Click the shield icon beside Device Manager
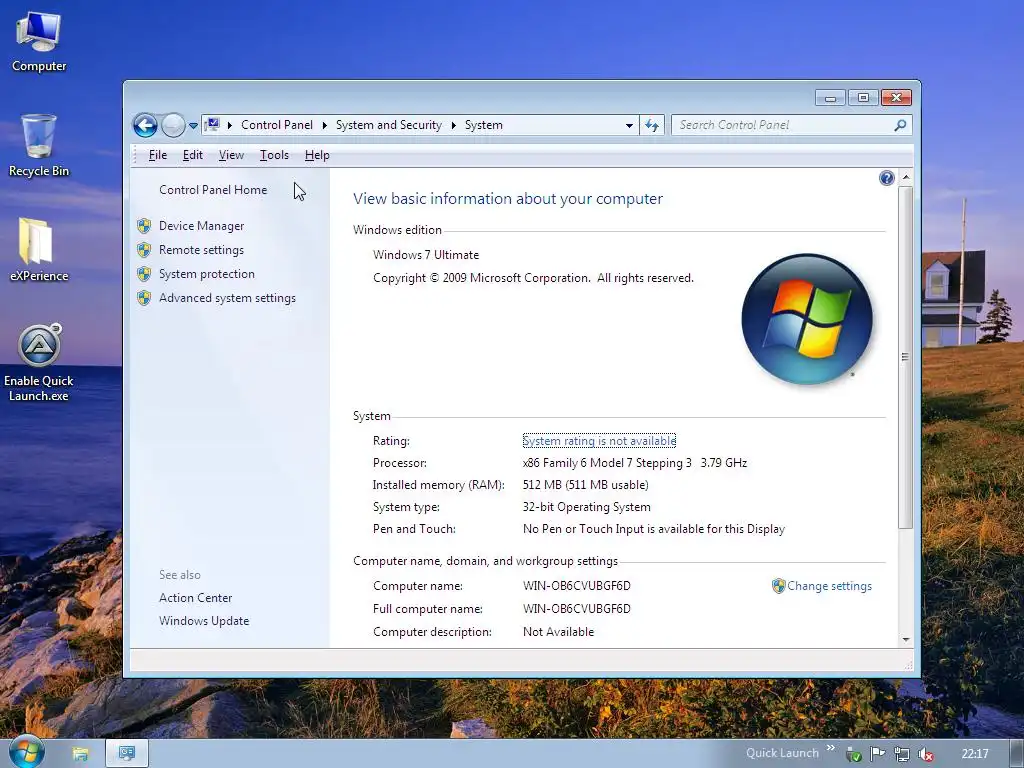The width and height of the screenshot is (1024, 768). coord(144,226)
